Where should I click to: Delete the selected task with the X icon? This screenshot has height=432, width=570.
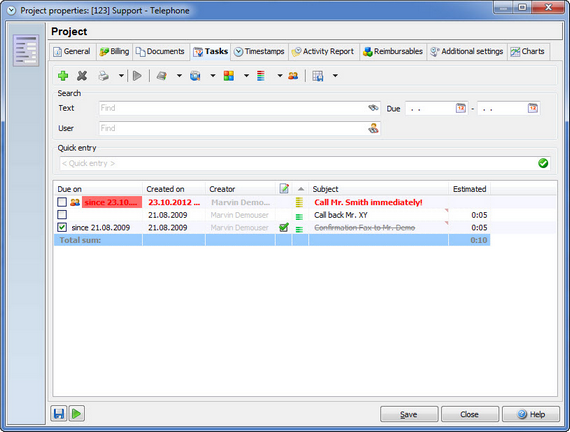[x=82, y=76]
